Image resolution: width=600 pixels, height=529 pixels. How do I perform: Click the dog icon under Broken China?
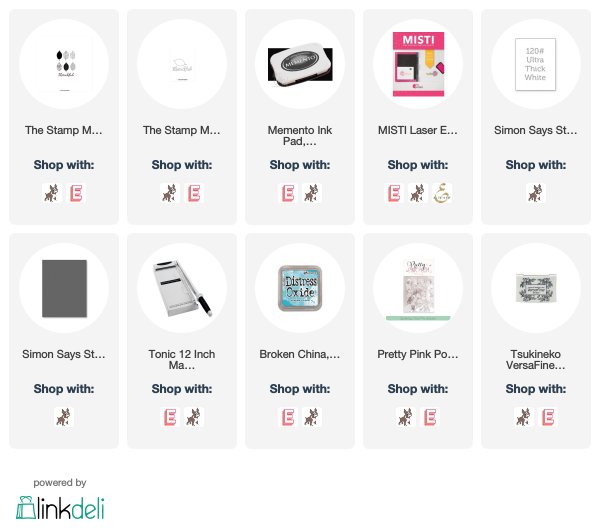pos(311,417)
